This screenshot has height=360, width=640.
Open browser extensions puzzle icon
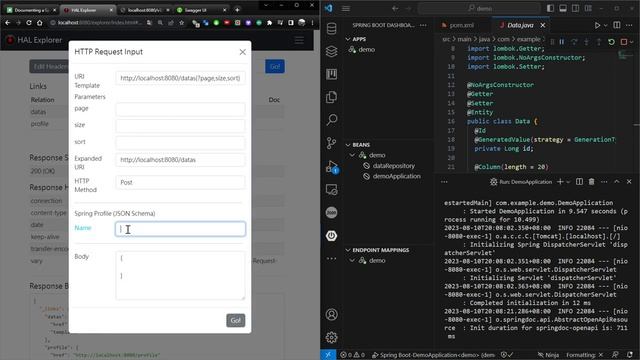coord(269,23)
